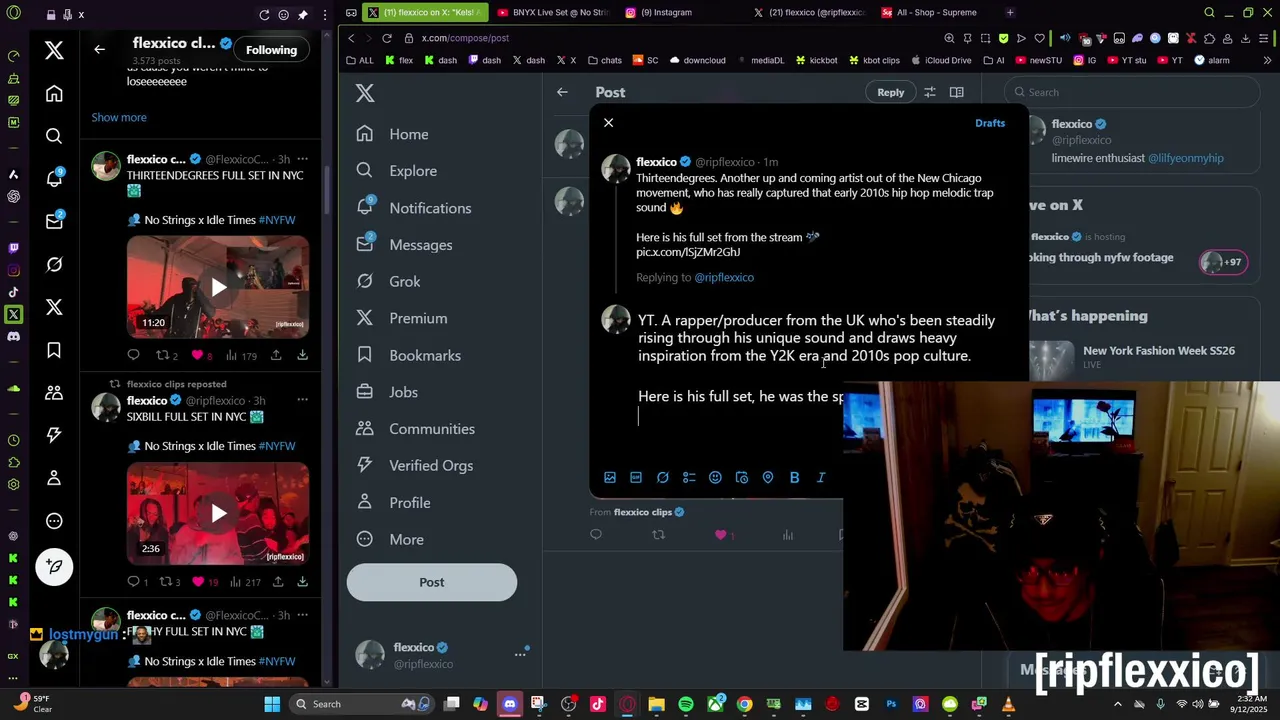Add media image to the post
1280x720 pixels.
[610, 478]
